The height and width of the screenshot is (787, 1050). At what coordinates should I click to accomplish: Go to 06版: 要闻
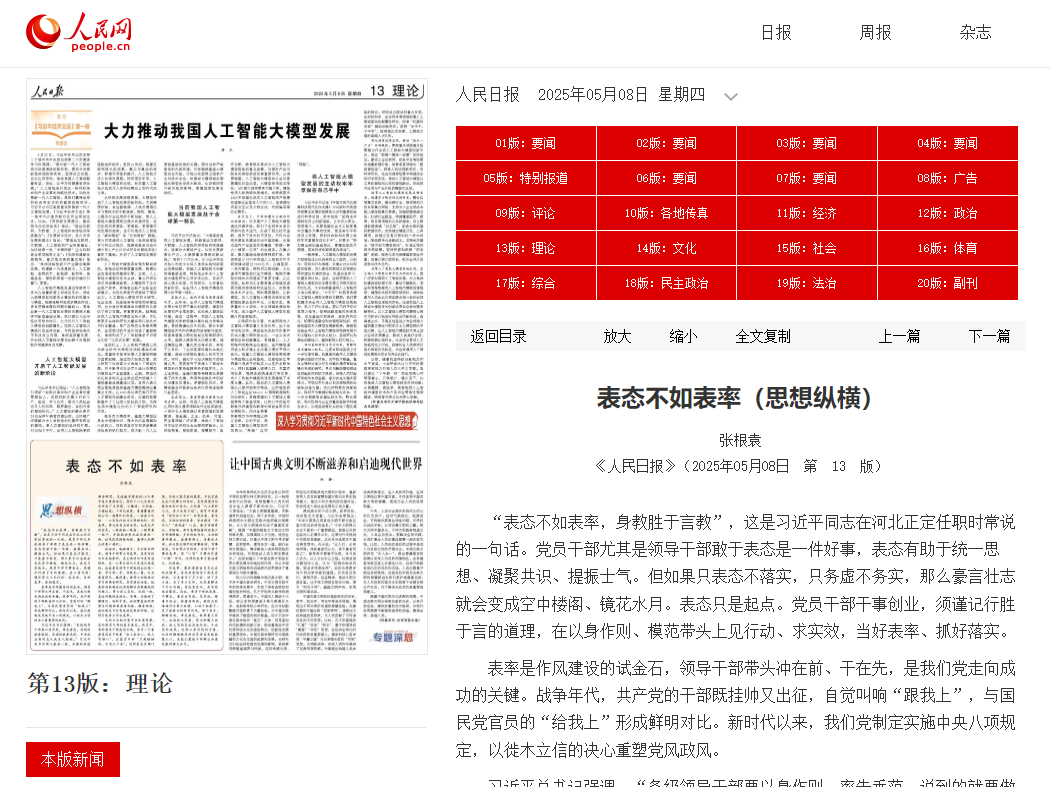coord(666,178)
